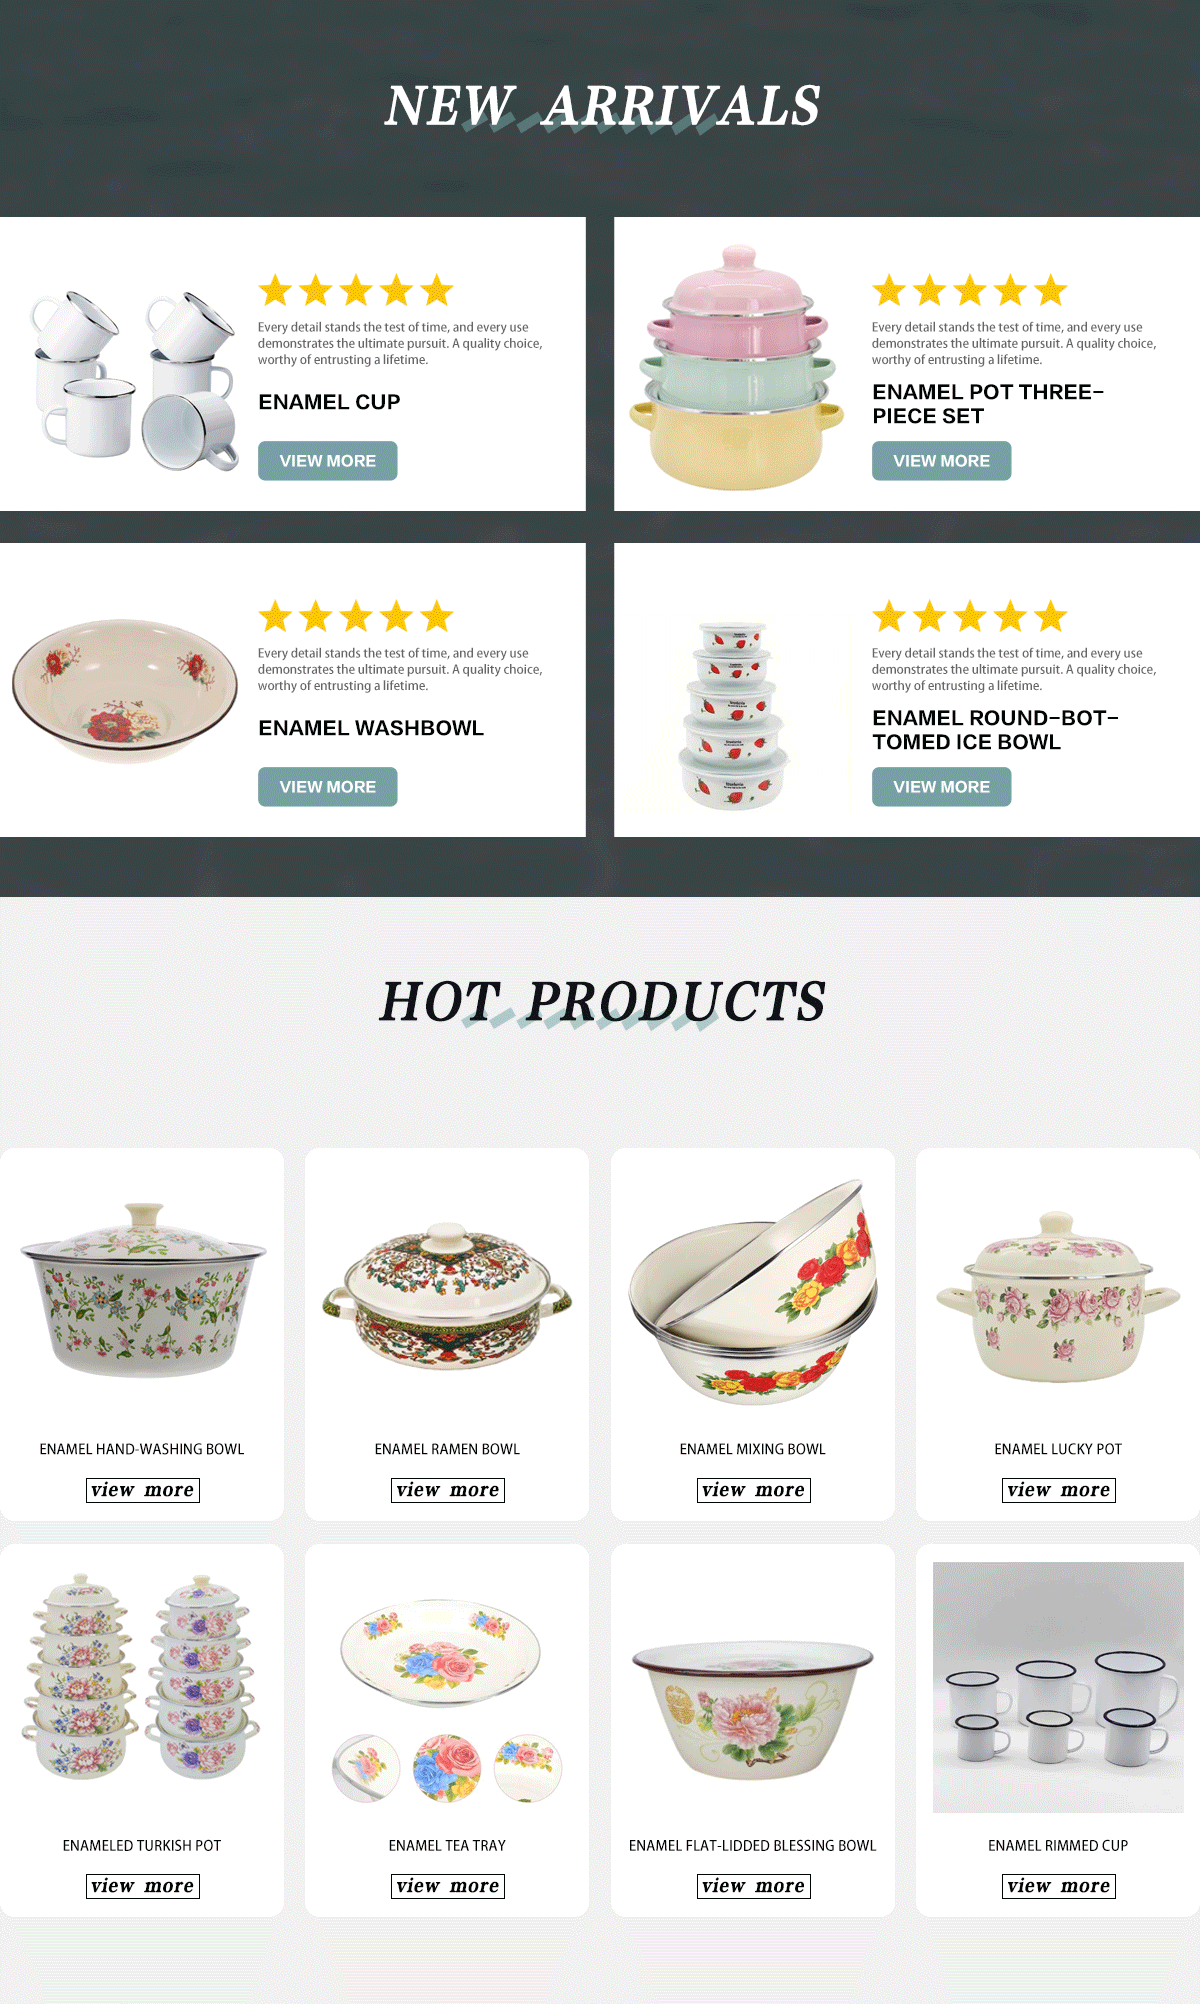Click view more under Enamel Lucky Pot
The height and width of the screenshot is (2004, 1200).
pyautogui.click(x=1058, y=1490)
